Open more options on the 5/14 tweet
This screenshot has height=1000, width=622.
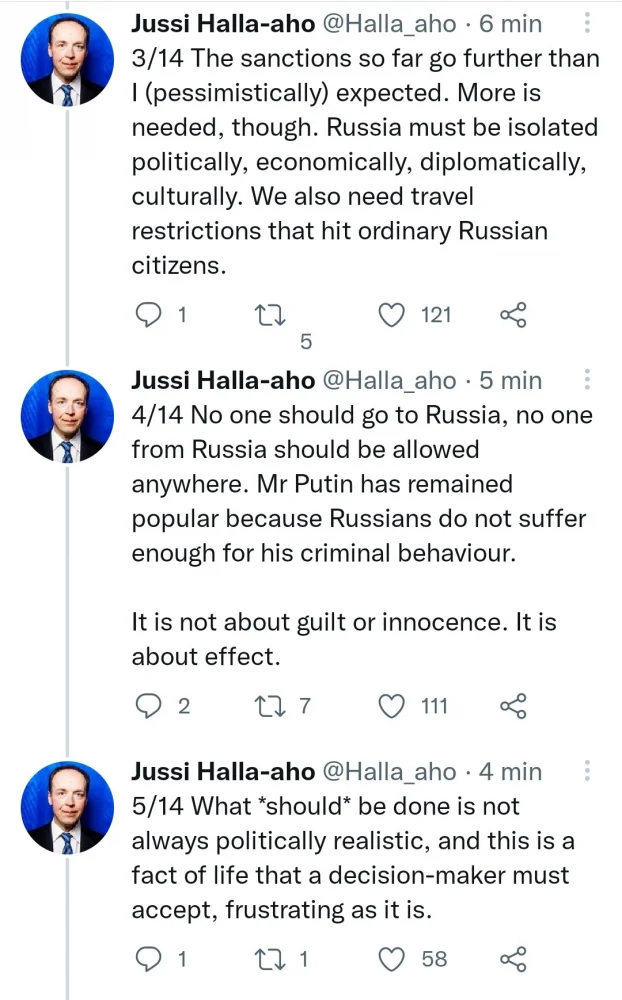(587, 770)
